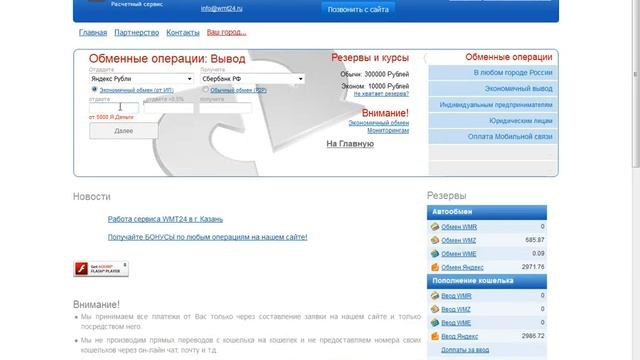Click the Далее button
The image size is (640, 360).
click(x=124, y=131)
